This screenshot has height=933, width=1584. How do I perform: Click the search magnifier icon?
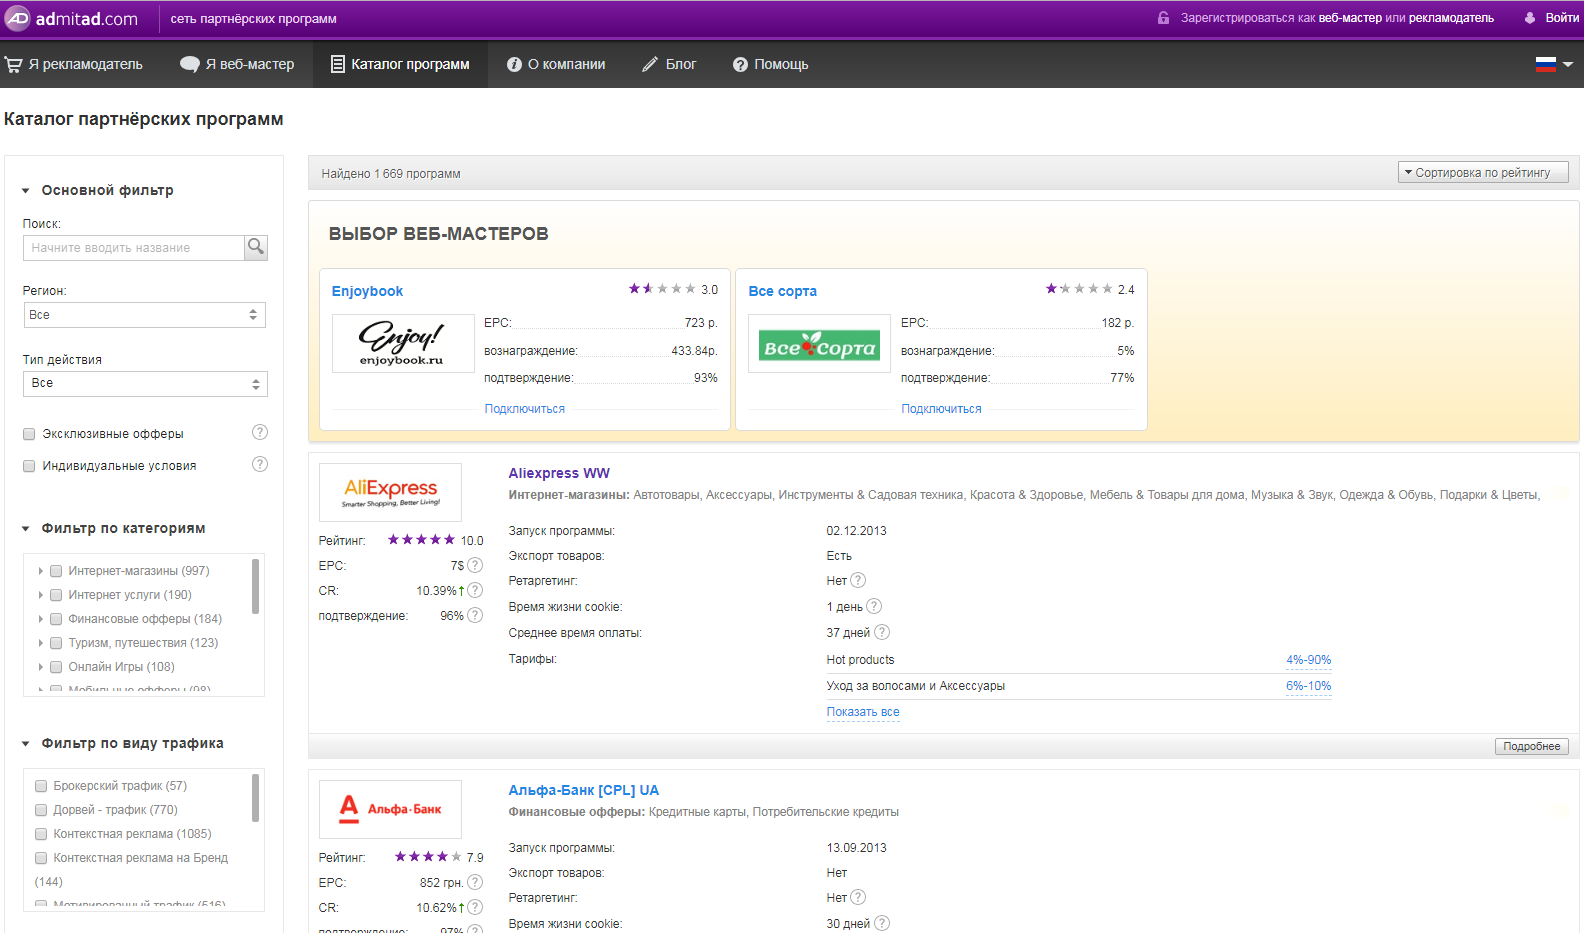[256, 247]
